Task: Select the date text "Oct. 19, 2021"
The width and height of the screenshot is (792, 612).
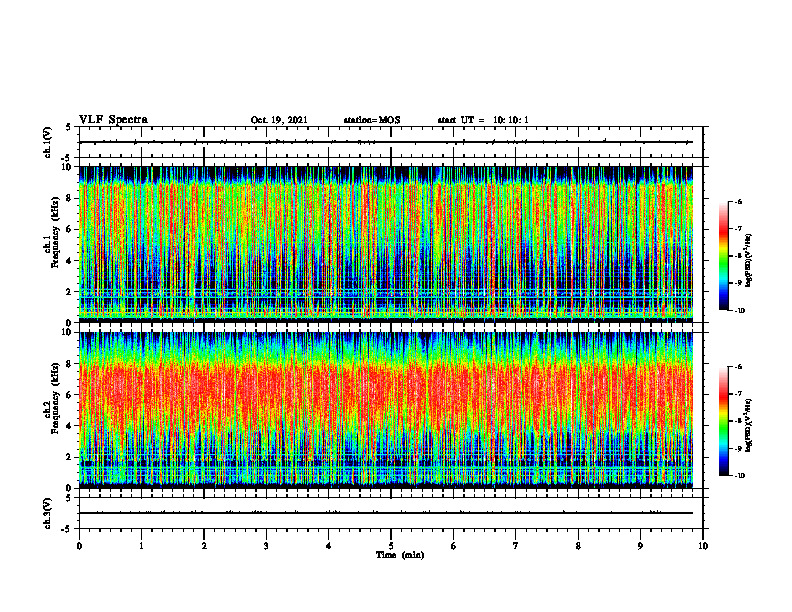Action: (279, 120)
